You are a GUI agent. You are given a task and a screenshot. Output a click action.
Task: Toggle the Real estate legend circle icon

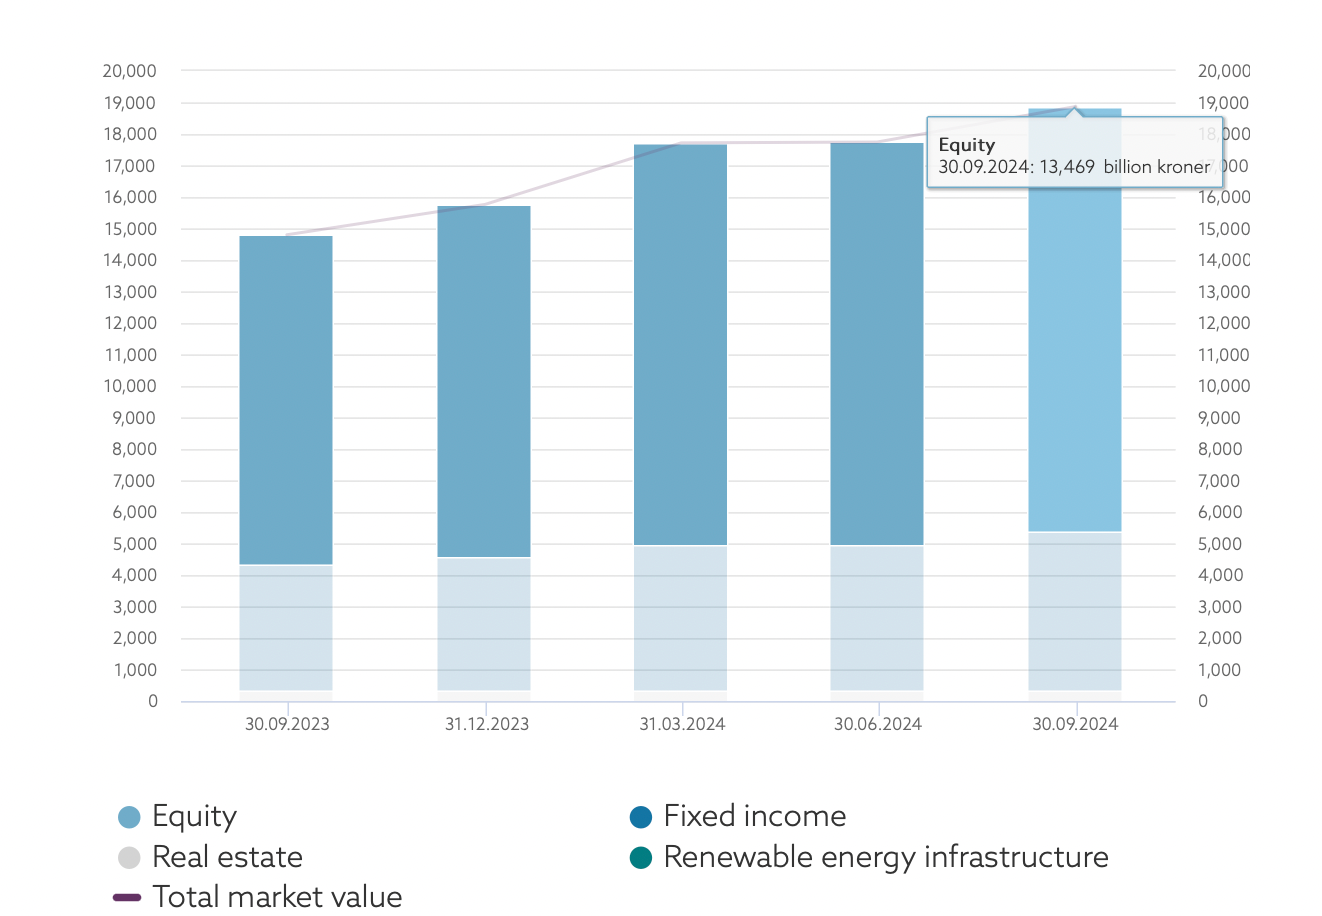pos(129,858)
